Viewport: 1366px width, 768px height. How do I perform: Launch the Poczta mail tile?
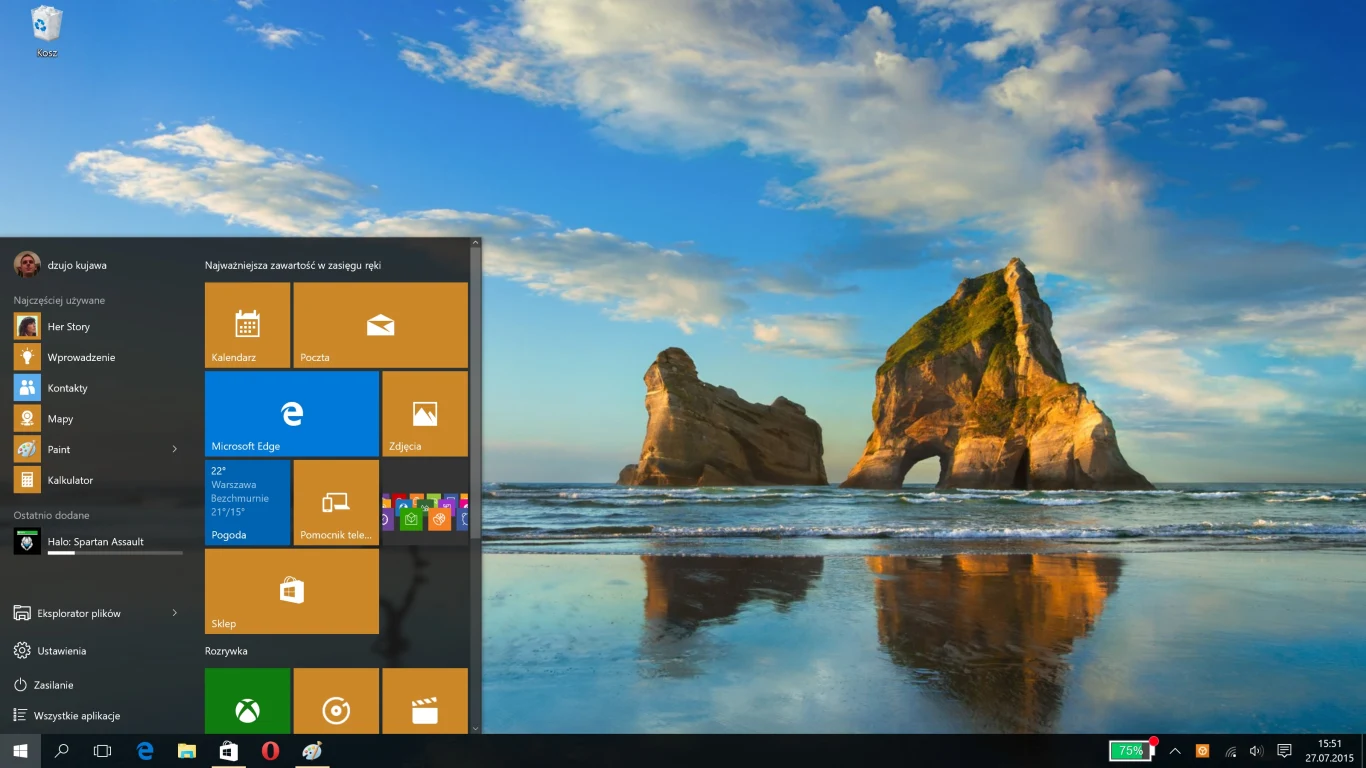click(380, 324)
